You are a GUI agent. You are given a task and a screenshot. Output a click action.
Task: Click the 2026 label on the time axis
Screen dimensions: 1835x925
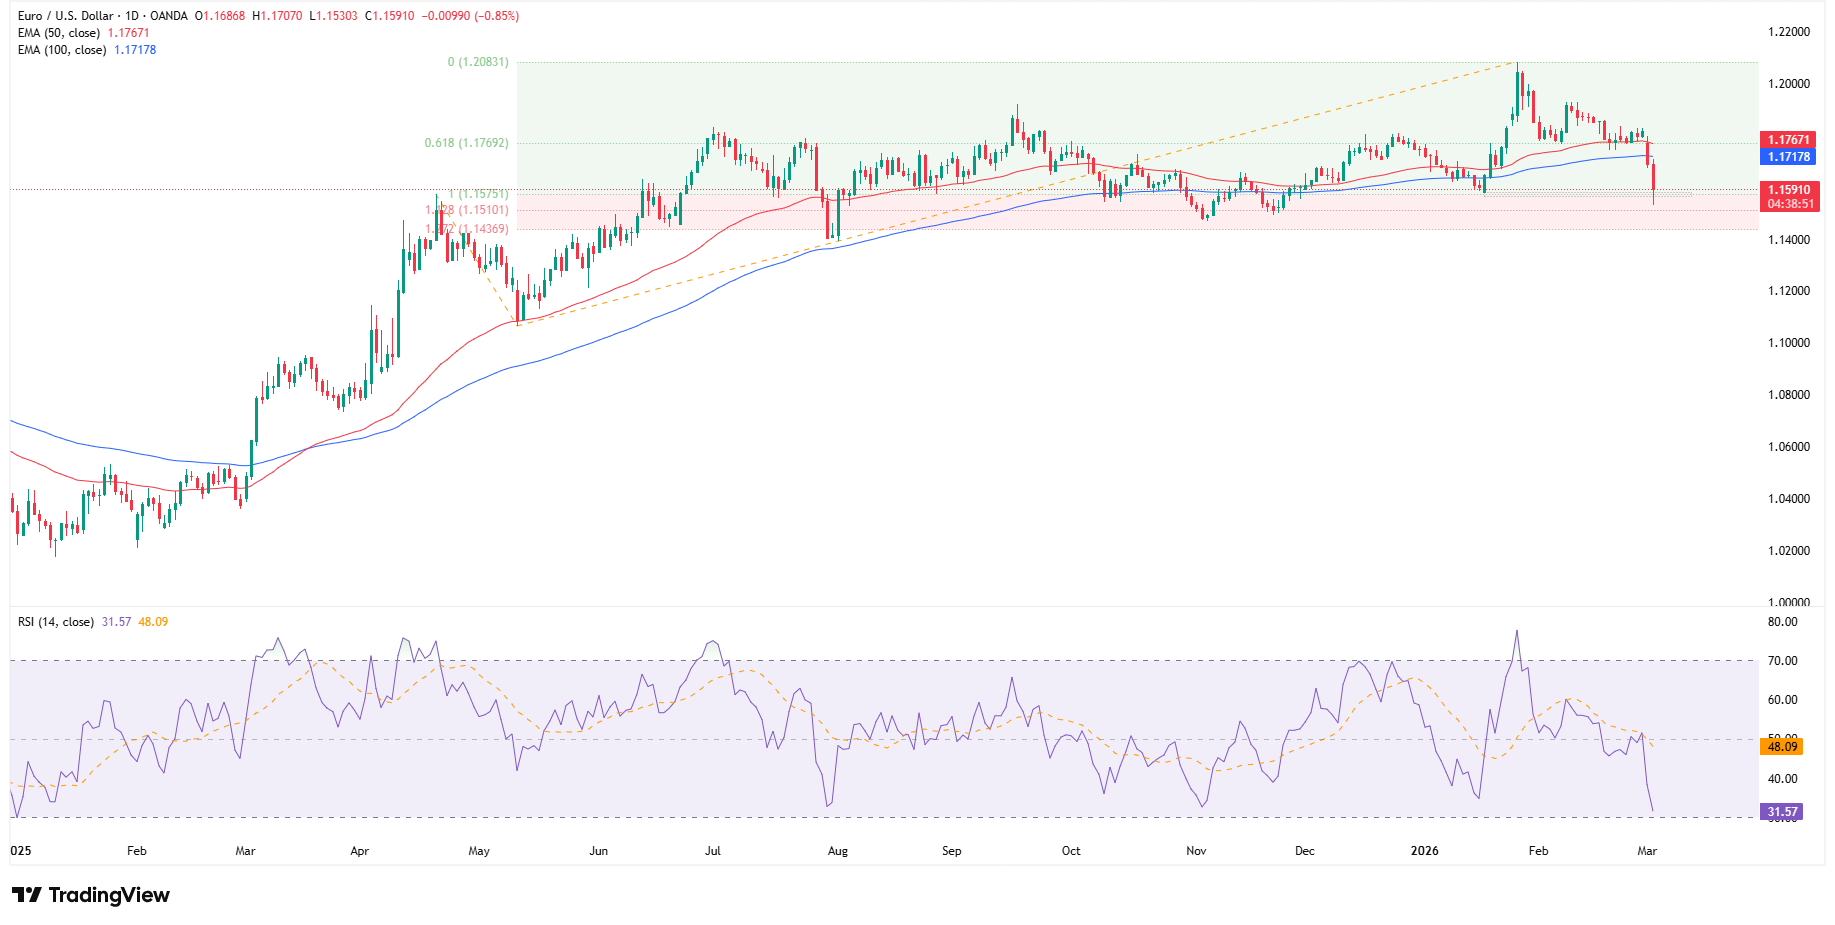(x=1424, y=850)
